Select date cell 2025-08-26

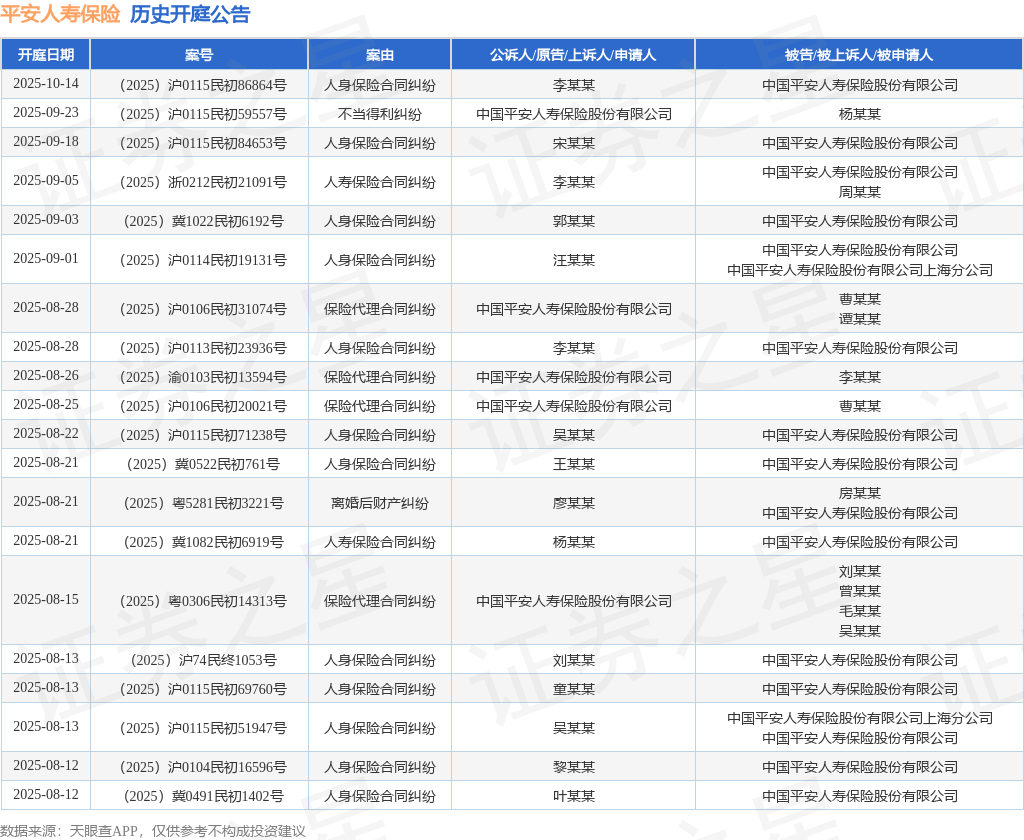46,376
